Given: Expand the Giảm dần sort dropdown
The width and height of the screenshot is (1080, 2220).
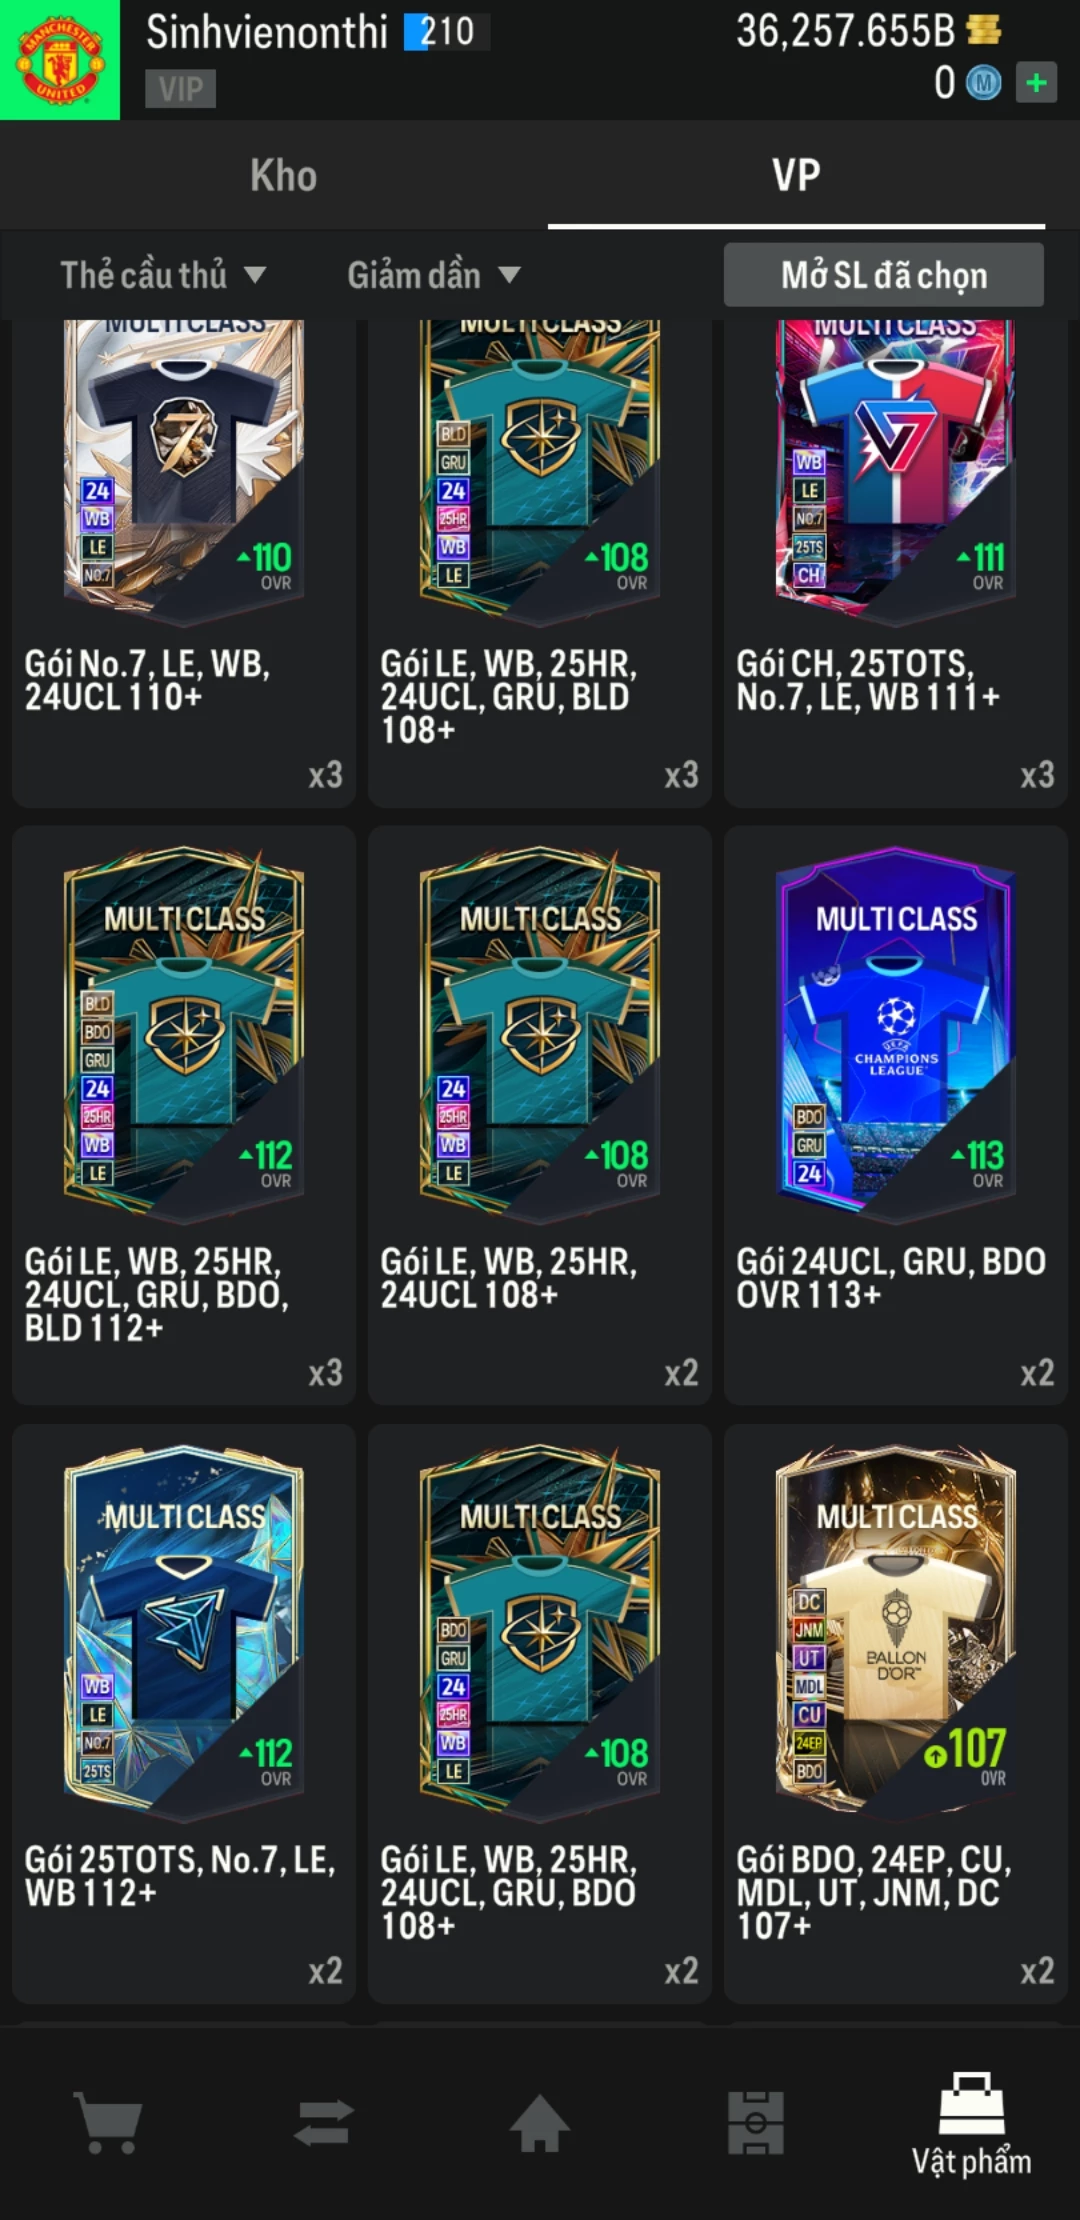Looking at the screenshot, I should pyautogui.click(x=434, y=275).
